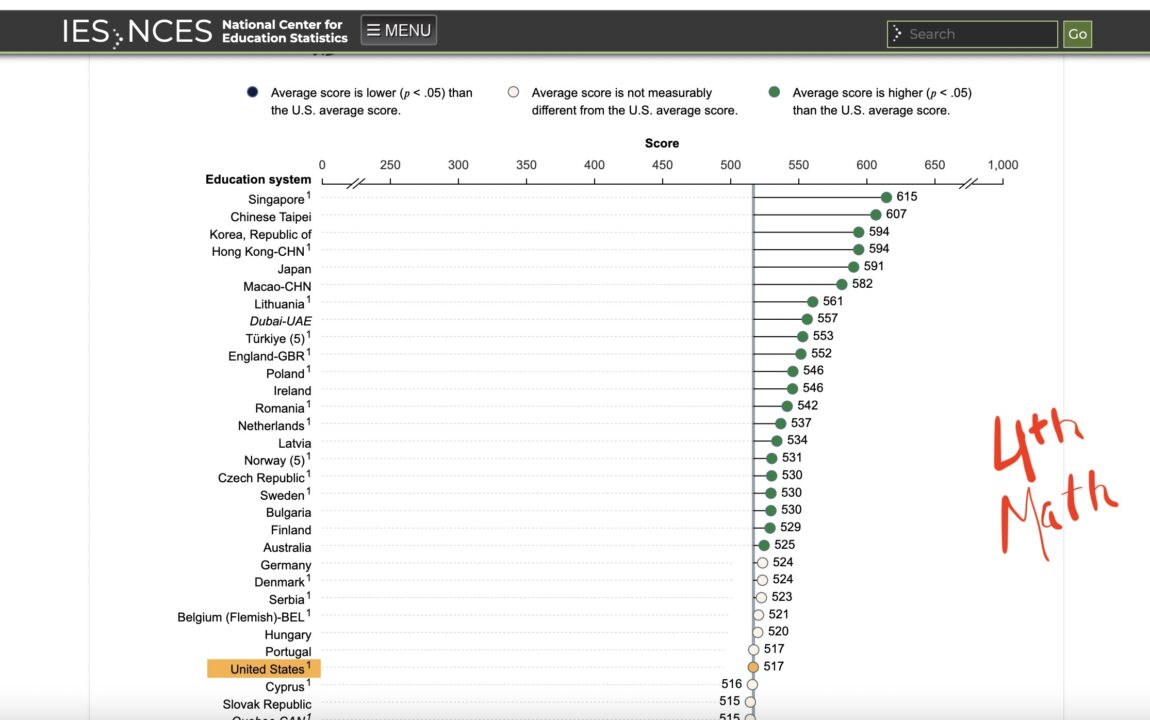The width and height of the screenshot is (1150, 720).
Task: Click Germany's hollow 524 data point
Action: (762, 563)
